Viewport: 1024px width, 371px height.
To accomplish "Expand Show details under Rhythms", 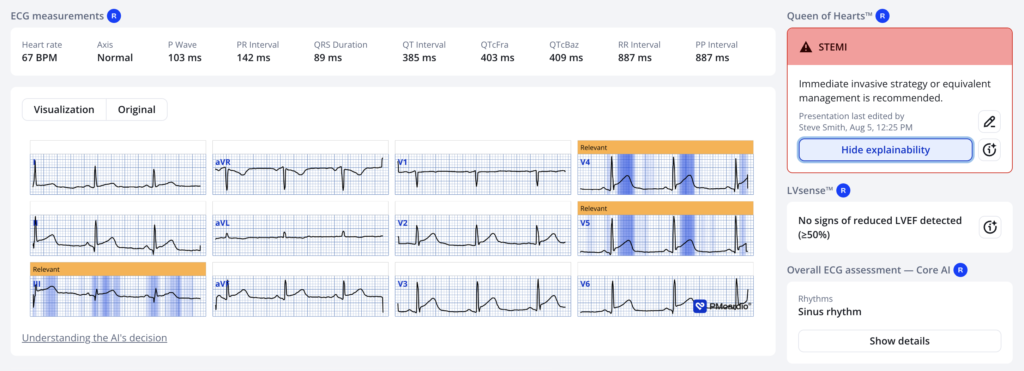I will [x=899, y=341].
